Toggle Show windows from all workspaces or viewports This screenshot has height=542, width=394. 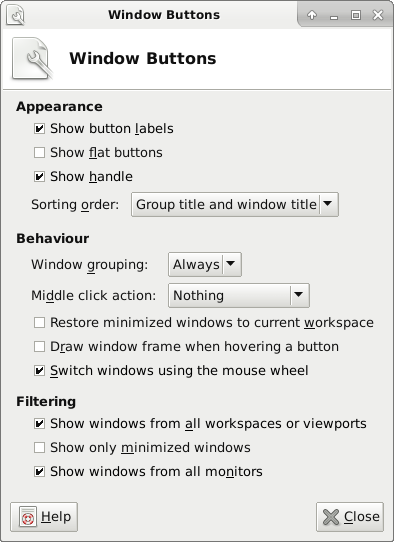(39, 423)
